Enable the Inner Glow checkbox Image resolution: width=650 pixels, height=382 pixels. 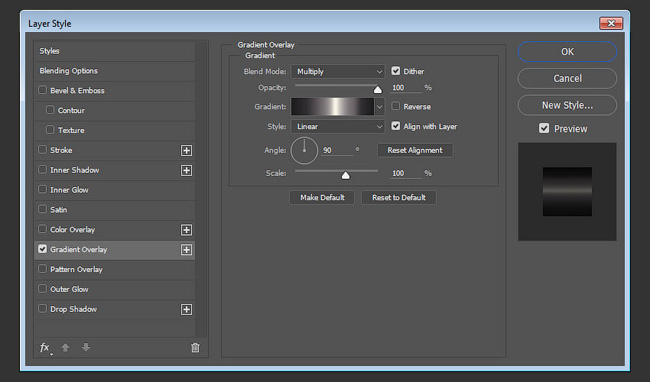tap(42, 189)
